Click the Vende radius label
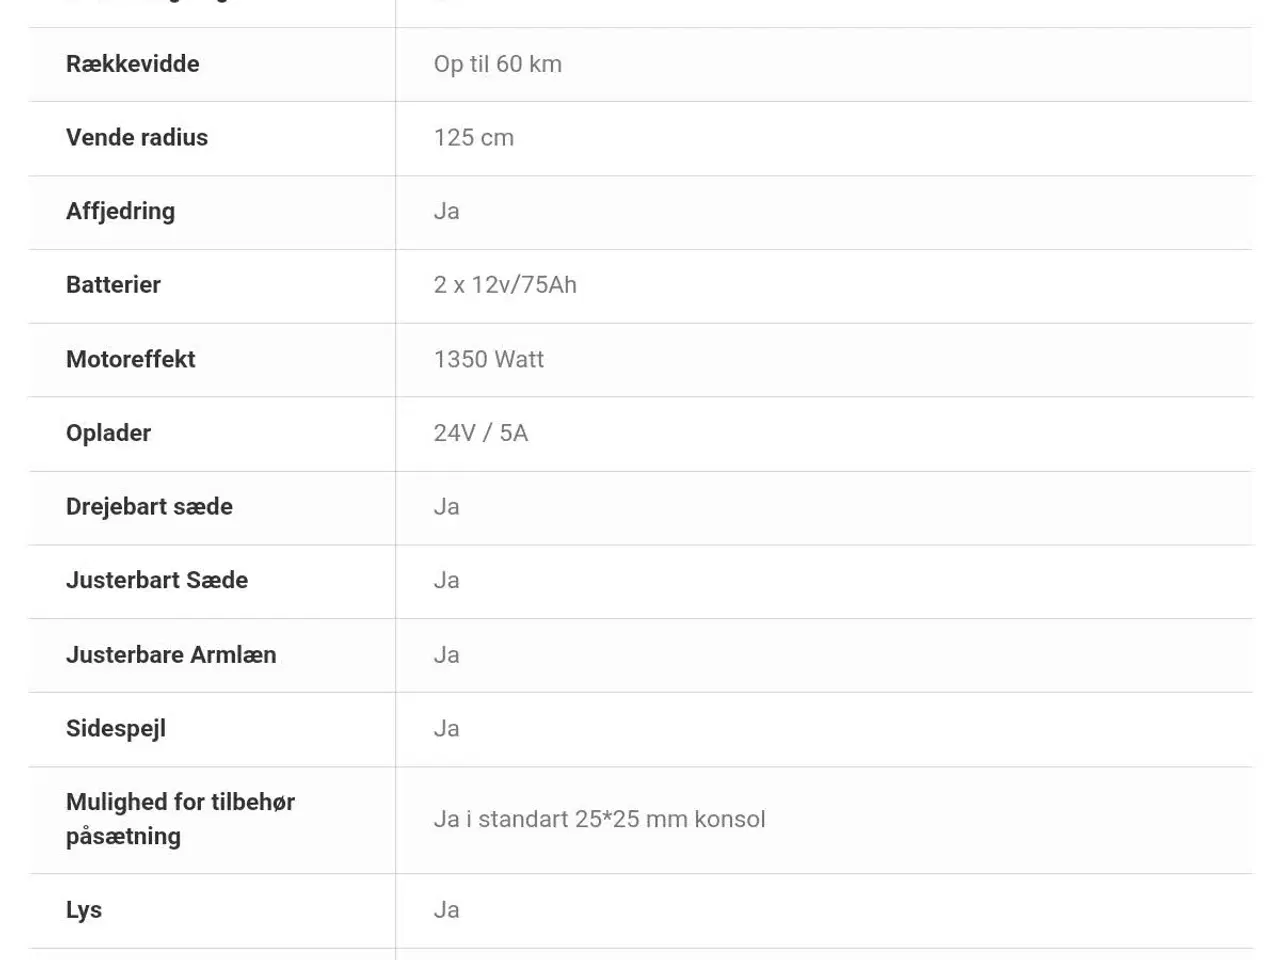1280x960 pixels. [137, 138]
